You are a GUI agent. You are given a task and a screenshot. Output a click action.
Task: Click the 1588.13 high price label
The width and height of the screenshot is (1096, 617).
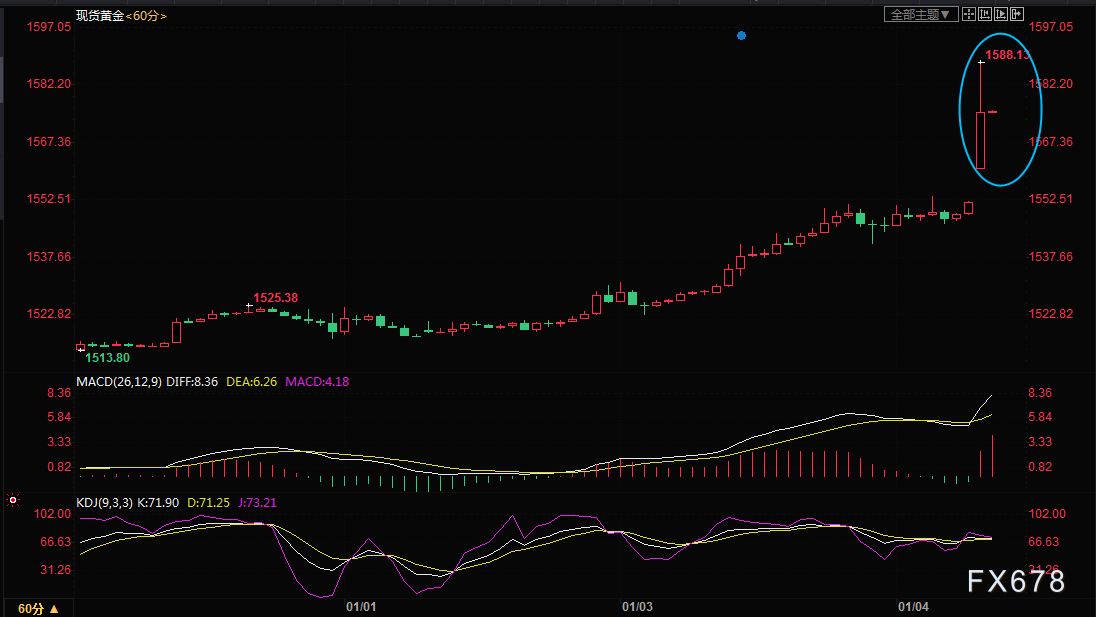pyautogui.click(x=1007, y=55)
